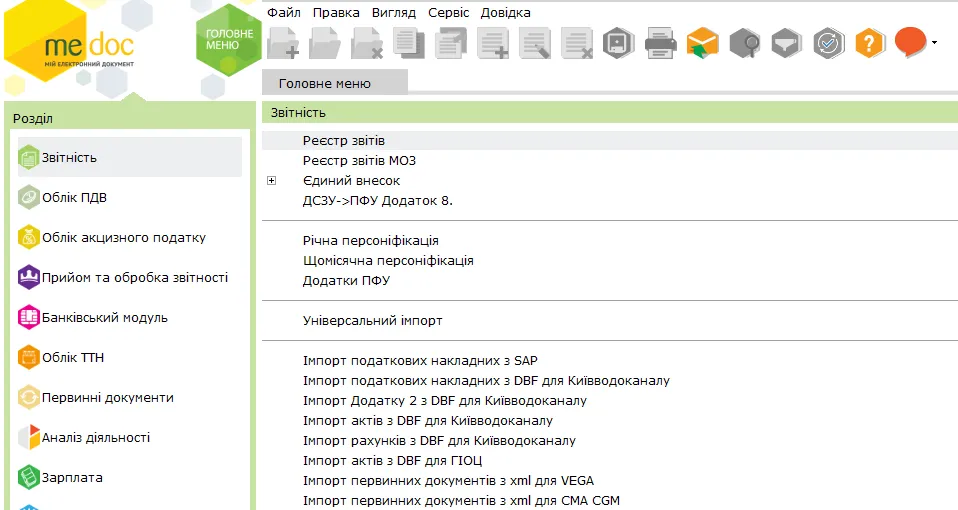Open the Вигляд menu
The height and width of the screenshot is (510, 958).
pyautogui.click(x=393, y=12)
